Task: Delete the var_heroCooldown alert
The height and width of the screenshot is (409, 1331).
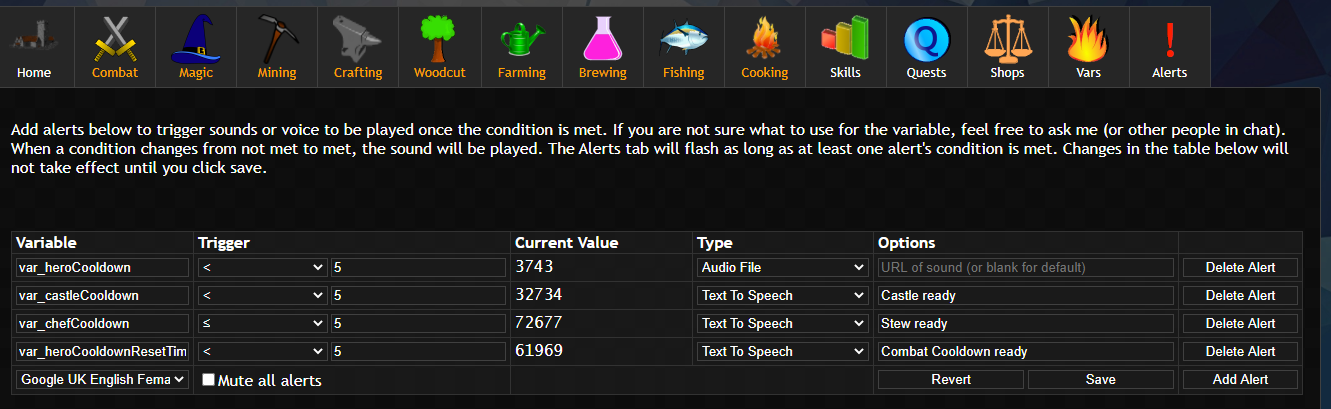Action: pos(1240,268)
